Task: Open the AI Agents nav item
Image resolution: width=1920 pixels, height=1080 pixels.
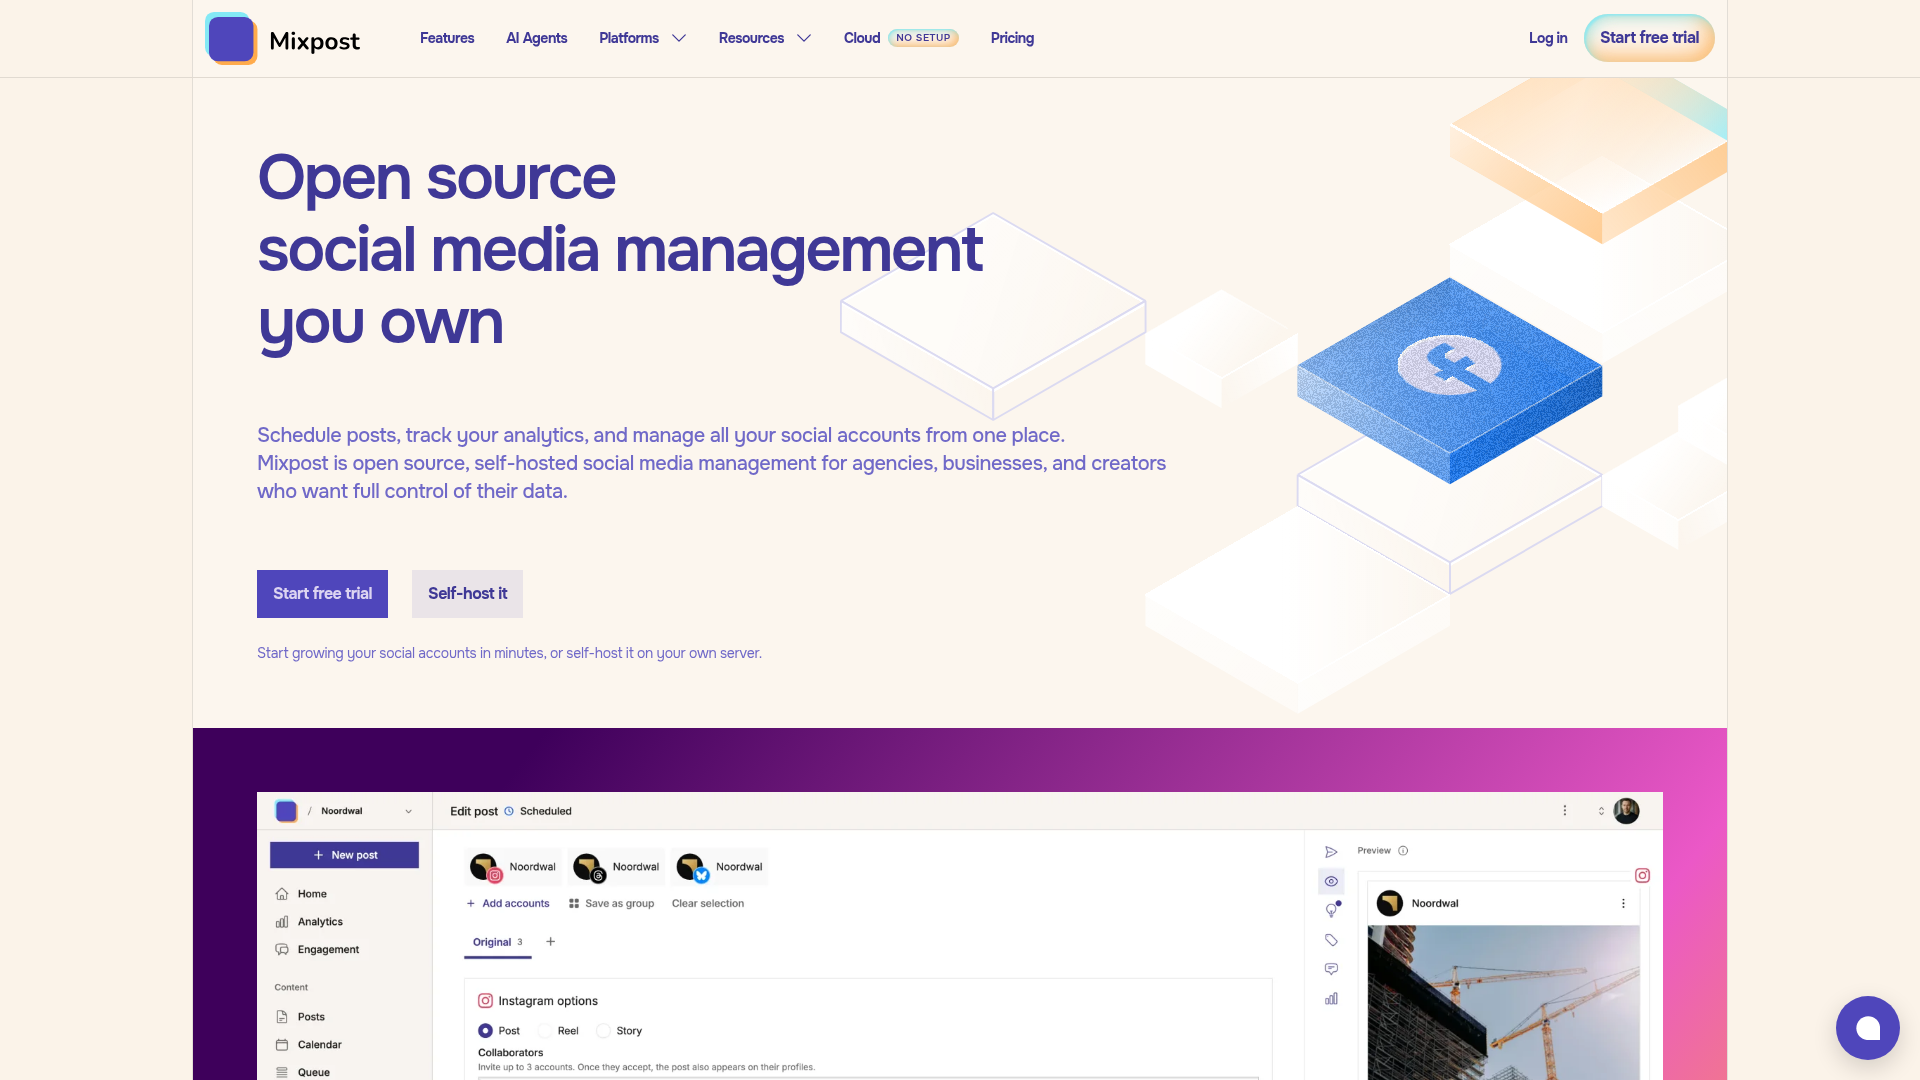Action: coord(536,38)
